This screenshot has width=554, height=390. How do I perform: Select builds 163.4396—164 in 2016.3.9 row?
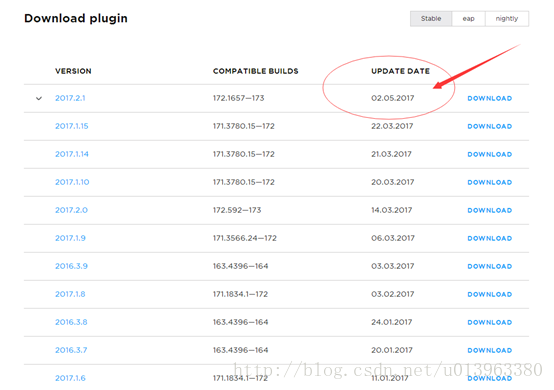tap(240, 266)
